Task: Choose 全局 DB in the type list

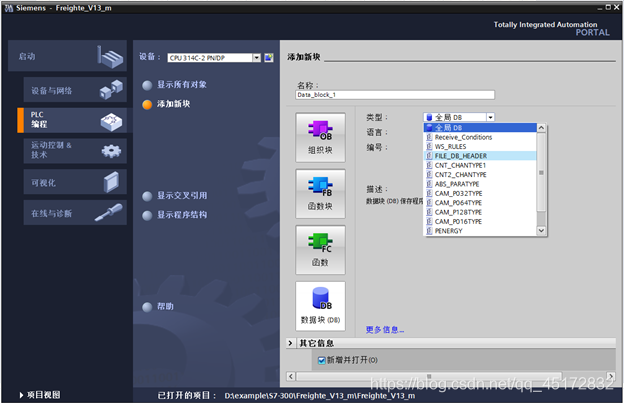Action: (x=480, y=127)
